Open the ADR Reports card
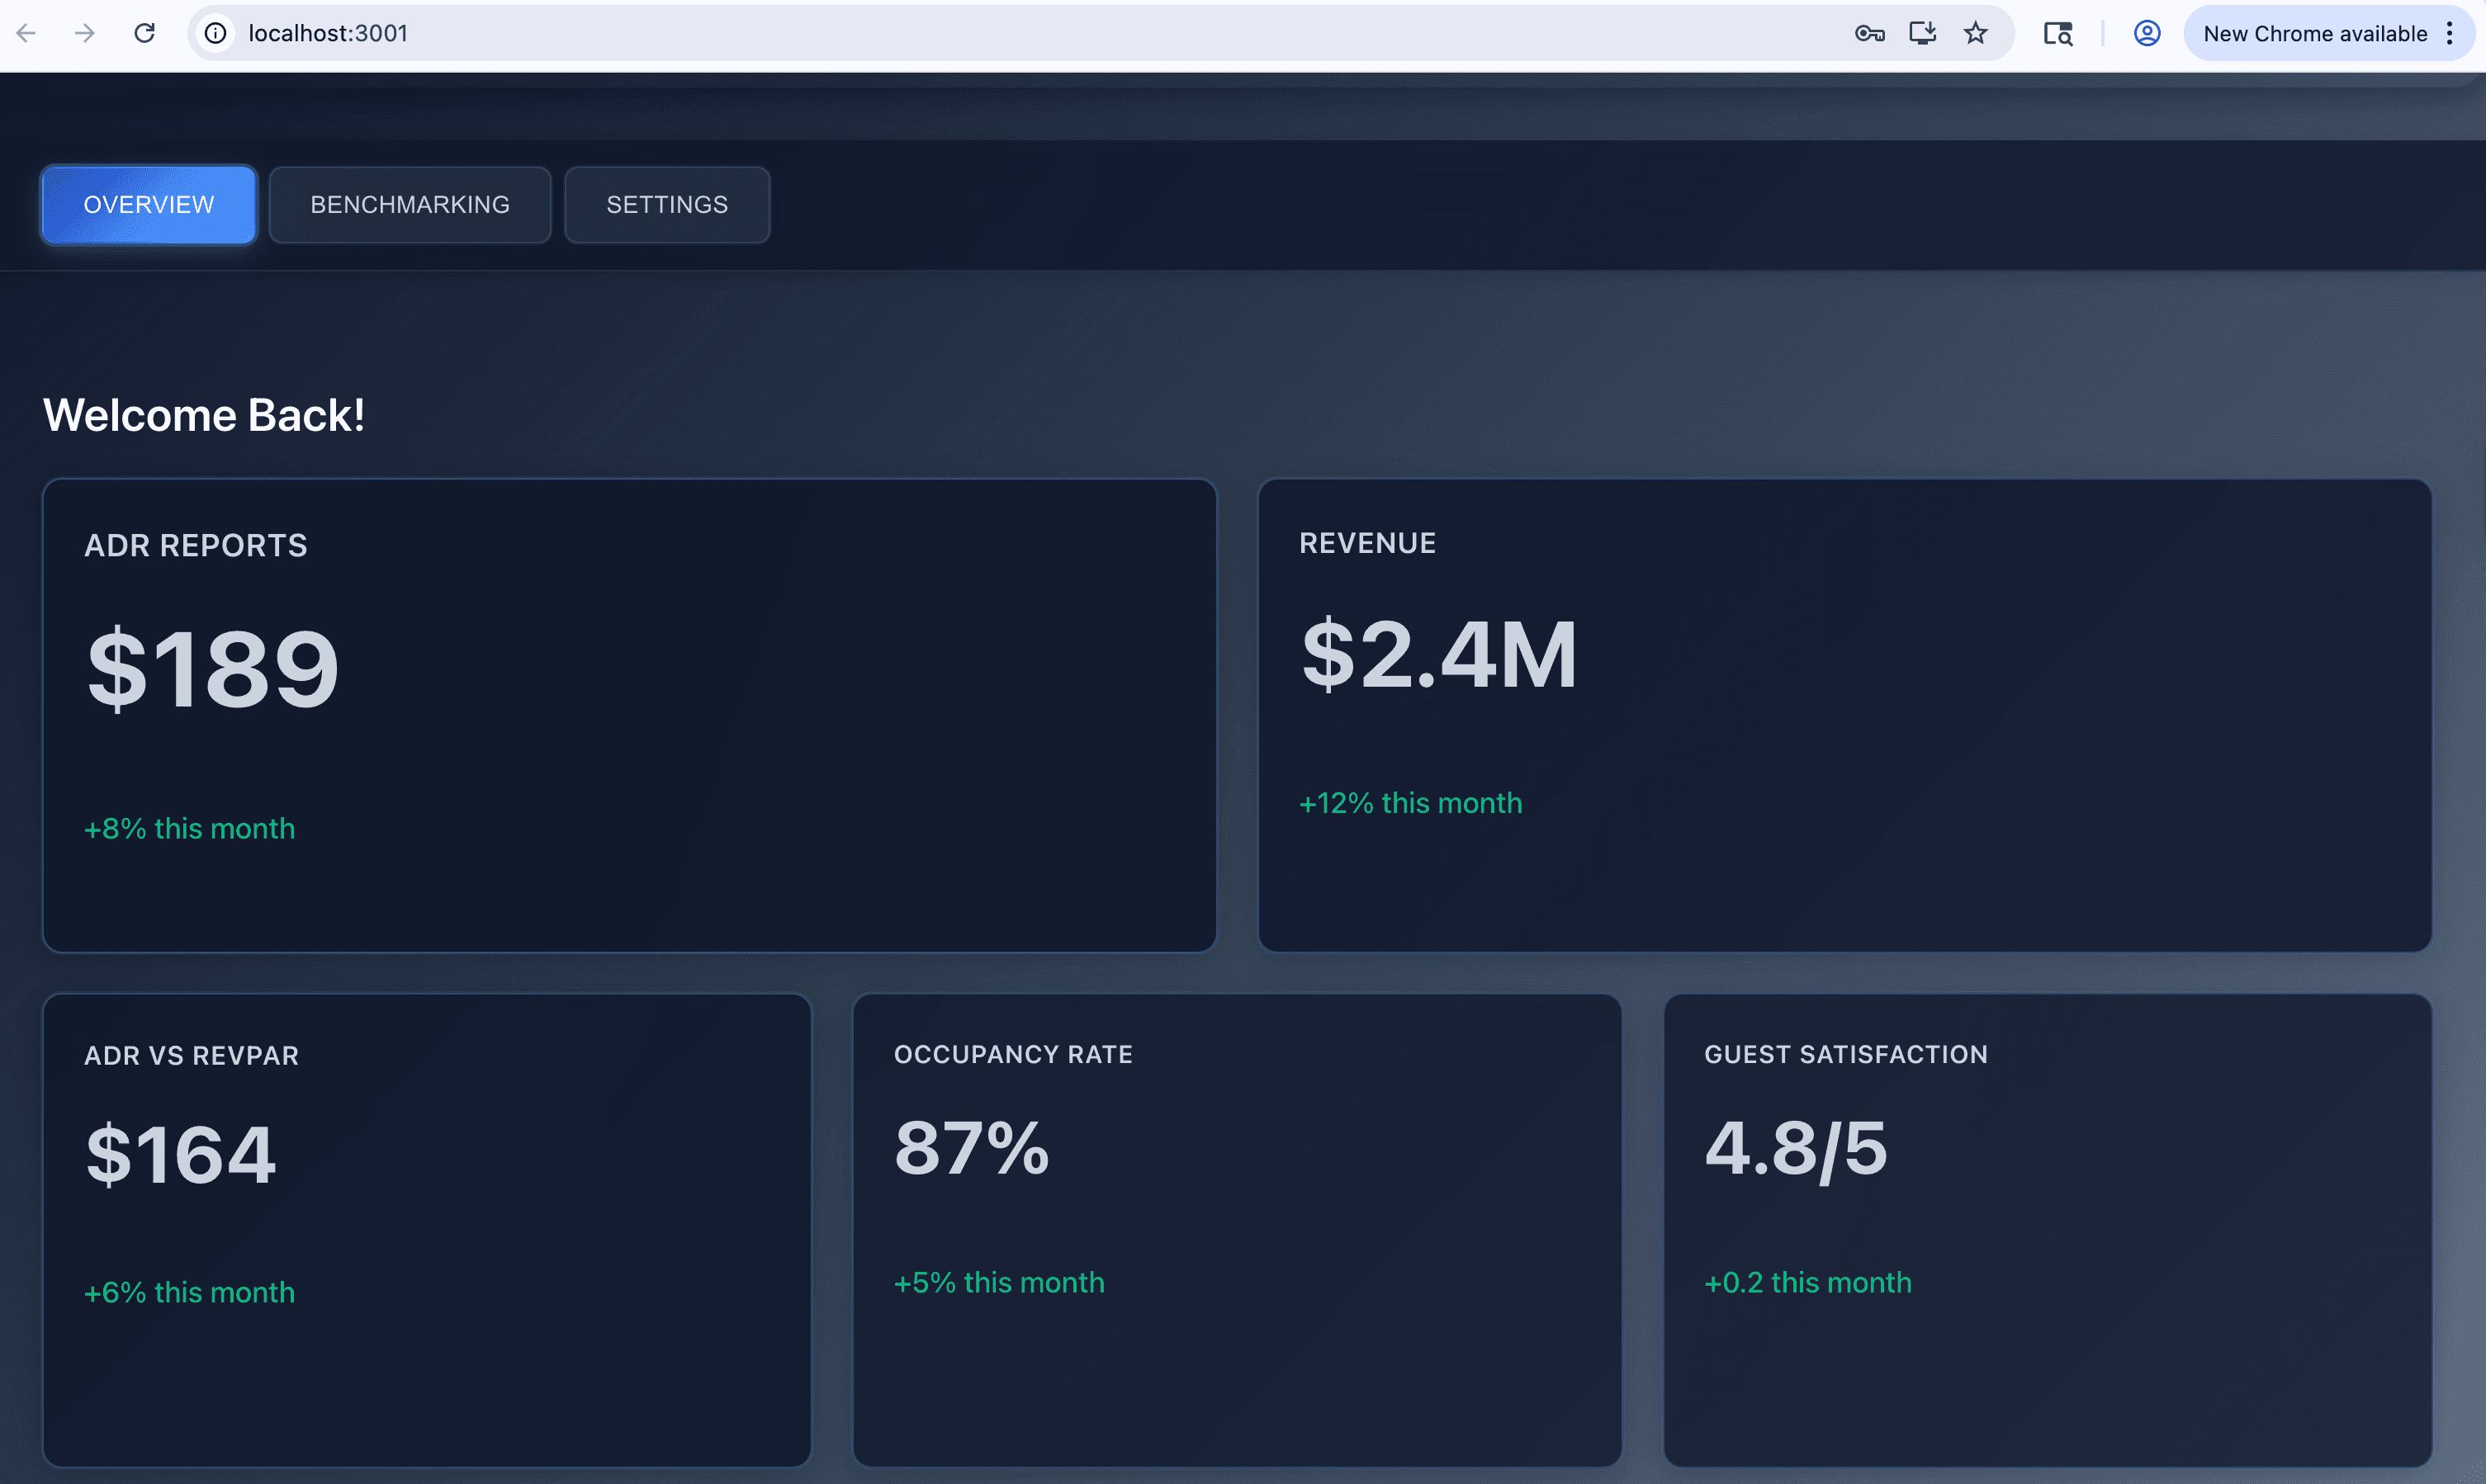Image resolution: width=2486 pixels, height=1484 pixels. [629, 714]
